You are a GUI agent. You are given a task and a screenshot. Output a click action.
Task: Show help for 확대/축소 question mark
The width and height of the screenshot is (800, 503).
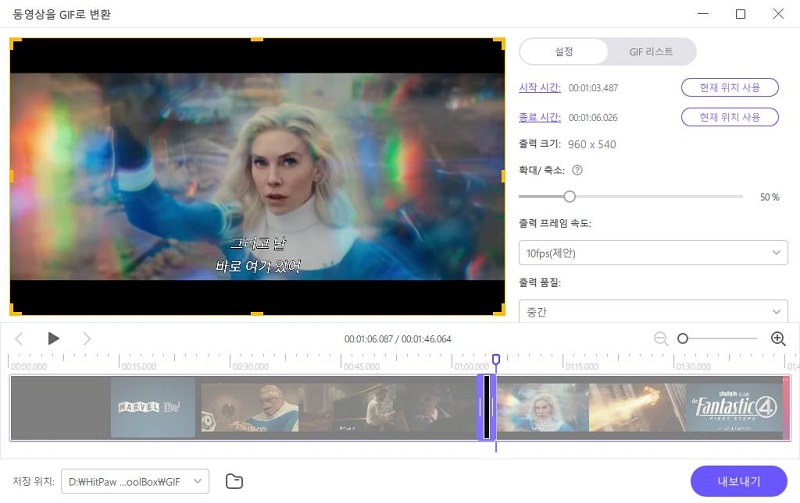[577, 170]
